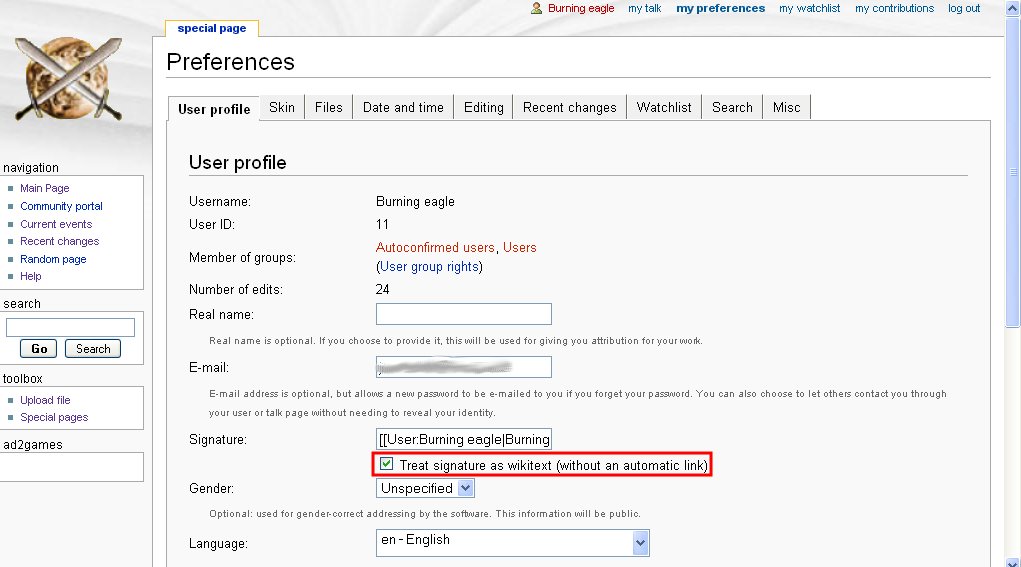Open my watchlist link

[x=809, y=8]
